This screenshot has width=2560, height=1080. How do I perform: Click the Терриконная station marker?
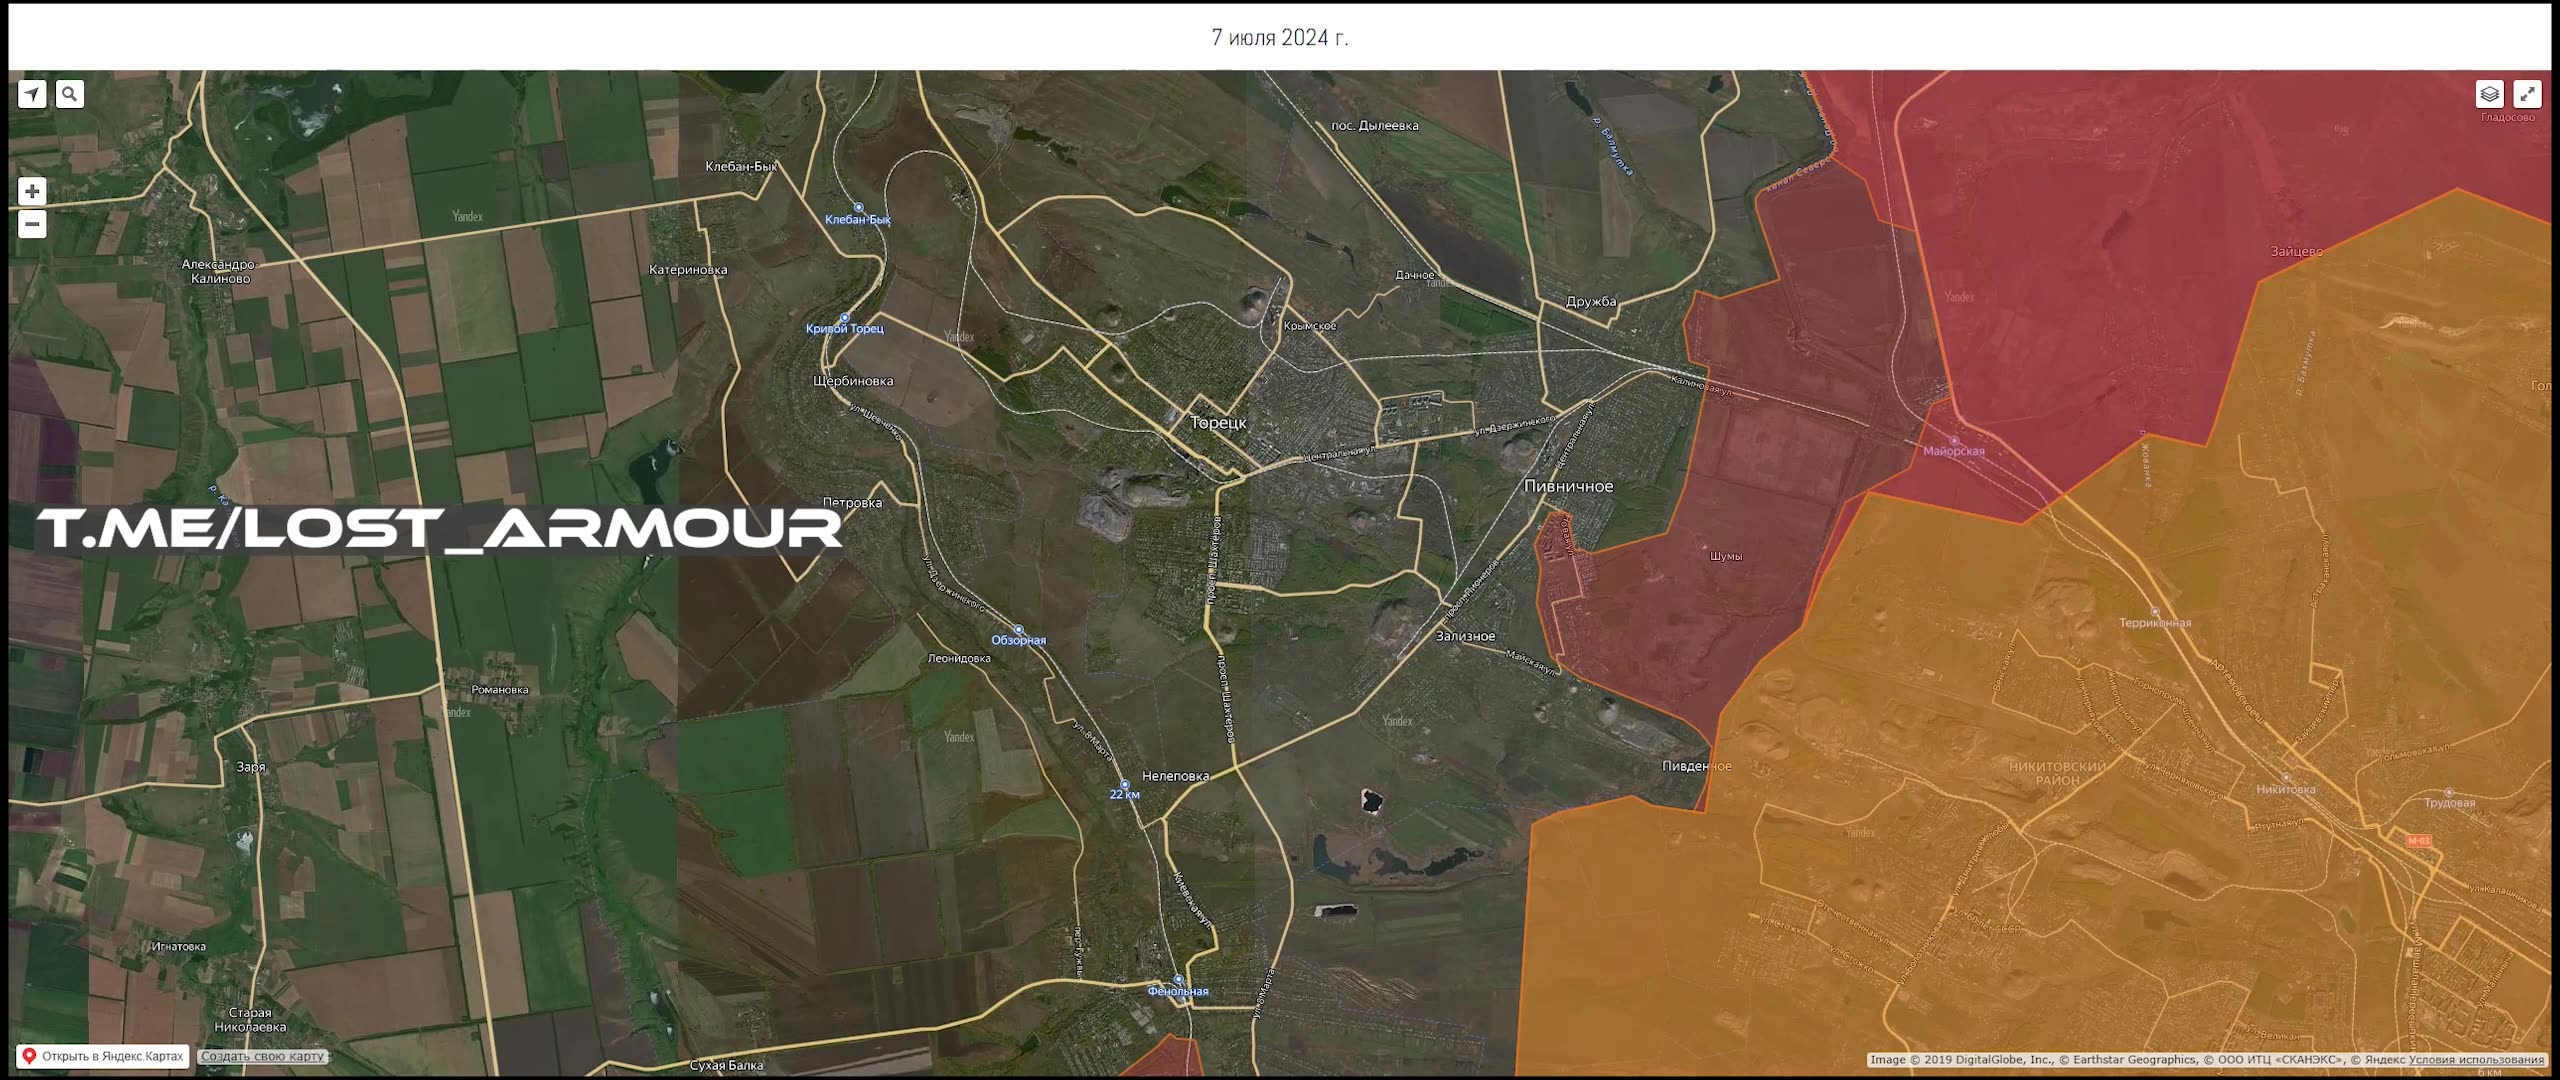(x=2155, y=611)
